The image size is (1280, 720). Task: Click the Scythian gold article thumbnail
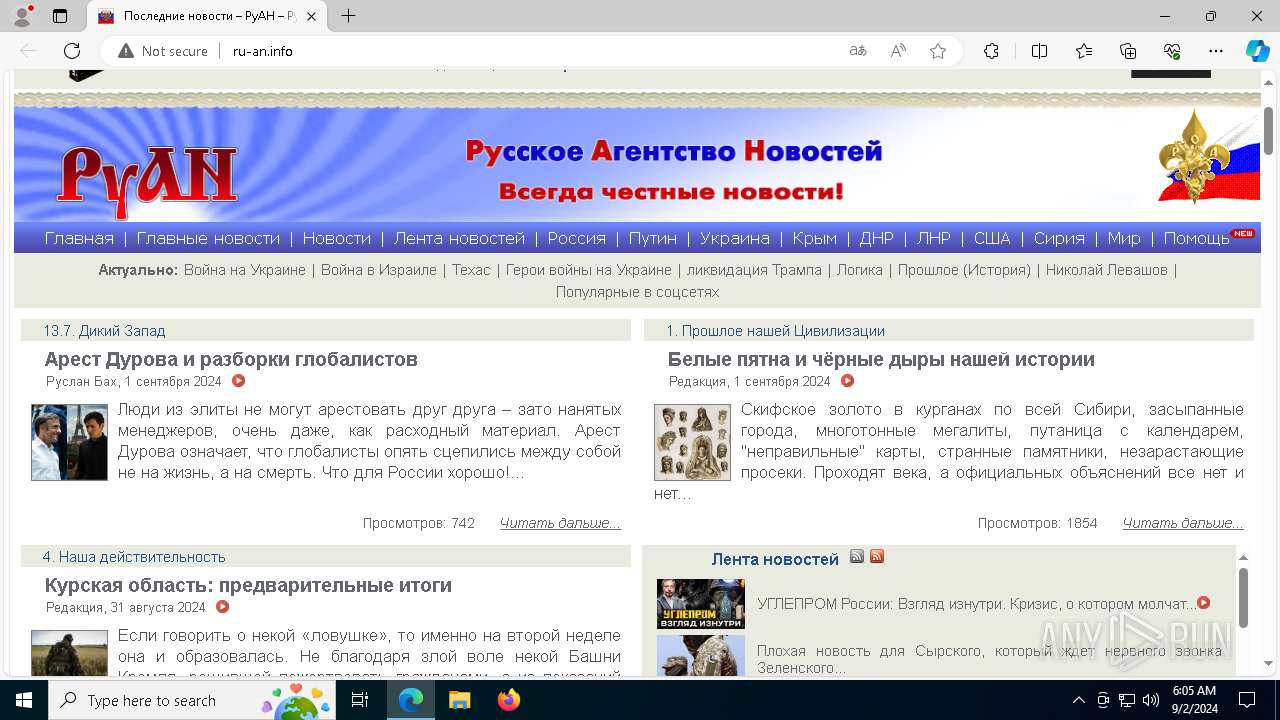tap(692, 442)
